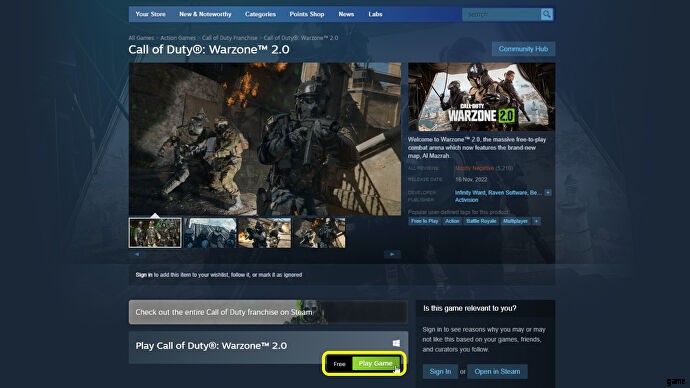The image size is (690, 388).
Task: Select the Battle Royale tag
Action: [481, 221]
